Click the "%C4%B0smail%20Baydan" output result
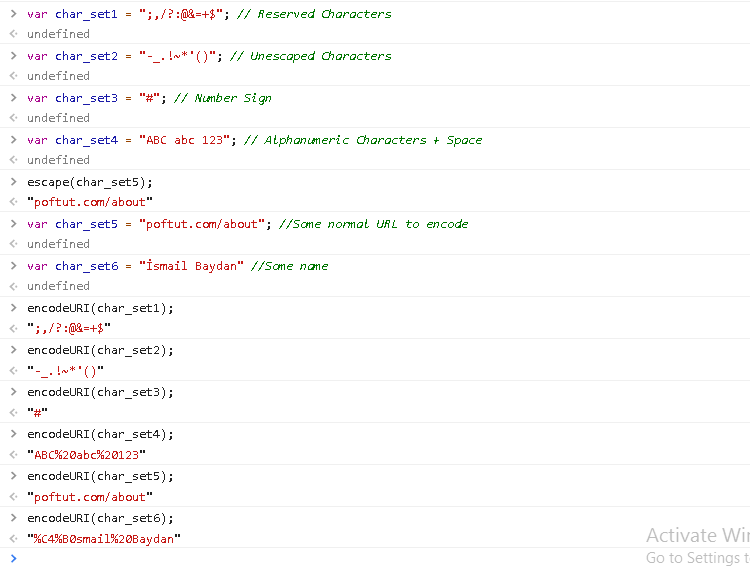This screenshot has width=750, height=567. [104, 539]
